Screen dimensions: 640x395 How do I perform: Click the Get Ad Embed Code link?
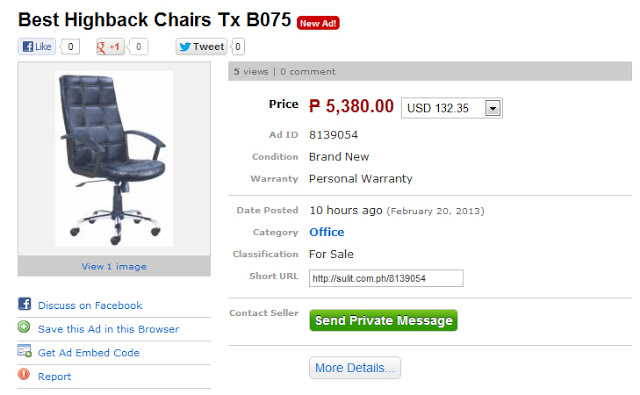(89, 353)
